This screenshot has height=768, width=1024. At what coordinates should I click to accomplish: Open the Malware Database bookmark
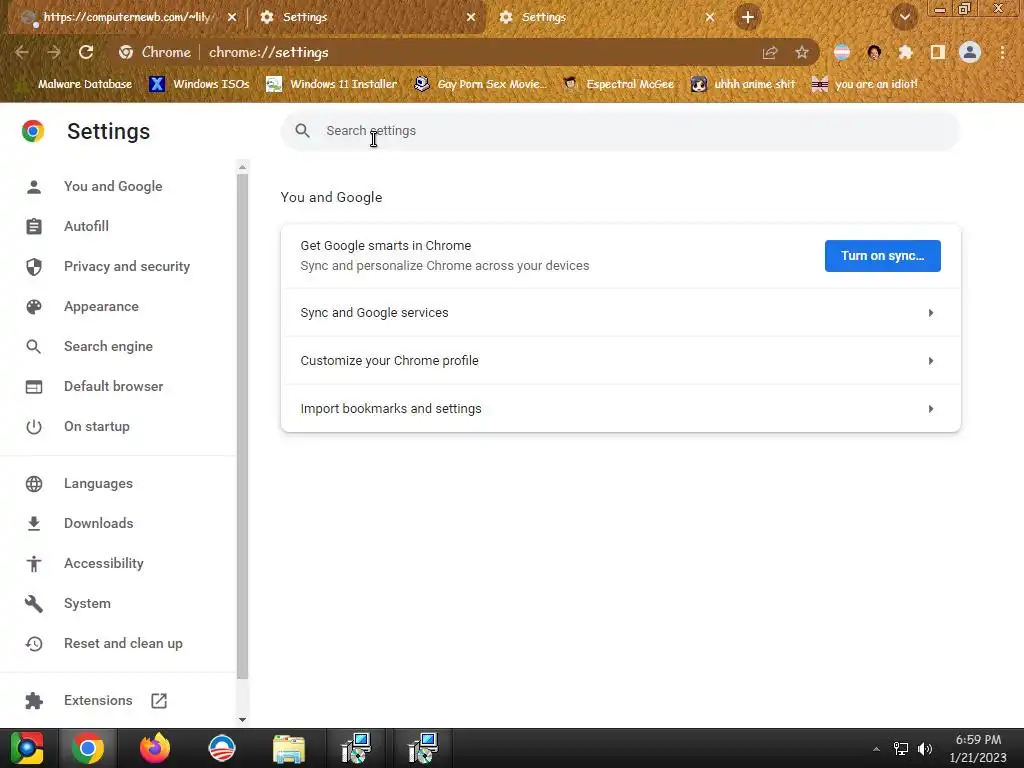[x=77, y=84]
